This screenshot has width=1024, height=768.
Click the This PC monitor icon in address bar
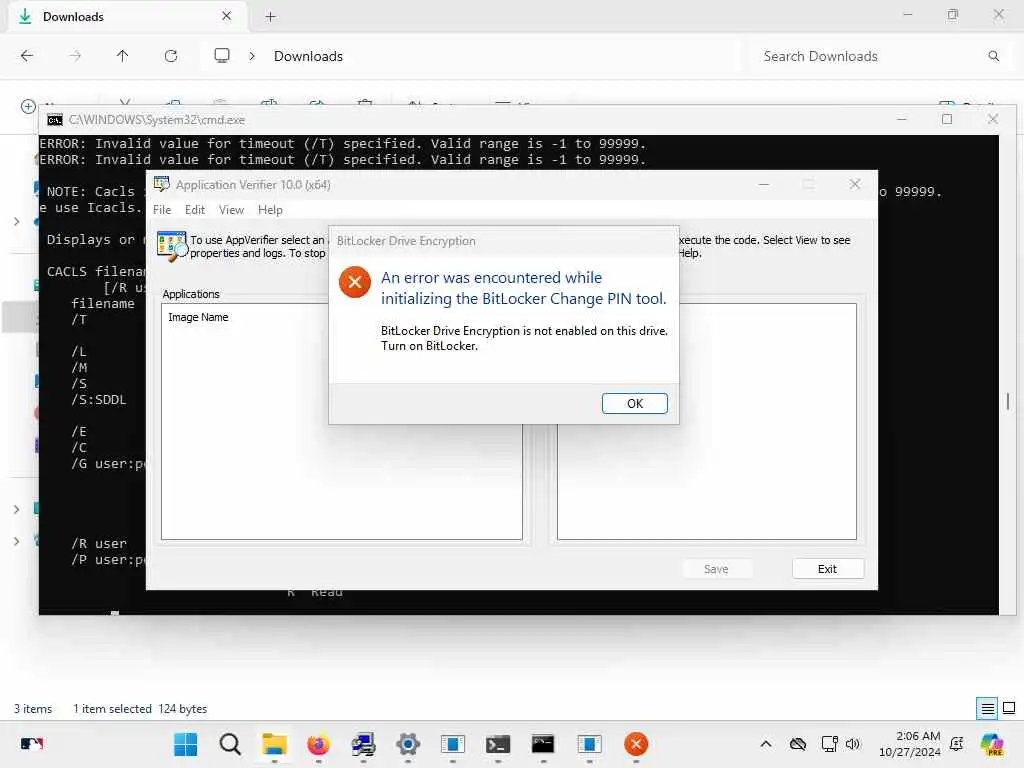pyautogui.click(x=222, y=56)
